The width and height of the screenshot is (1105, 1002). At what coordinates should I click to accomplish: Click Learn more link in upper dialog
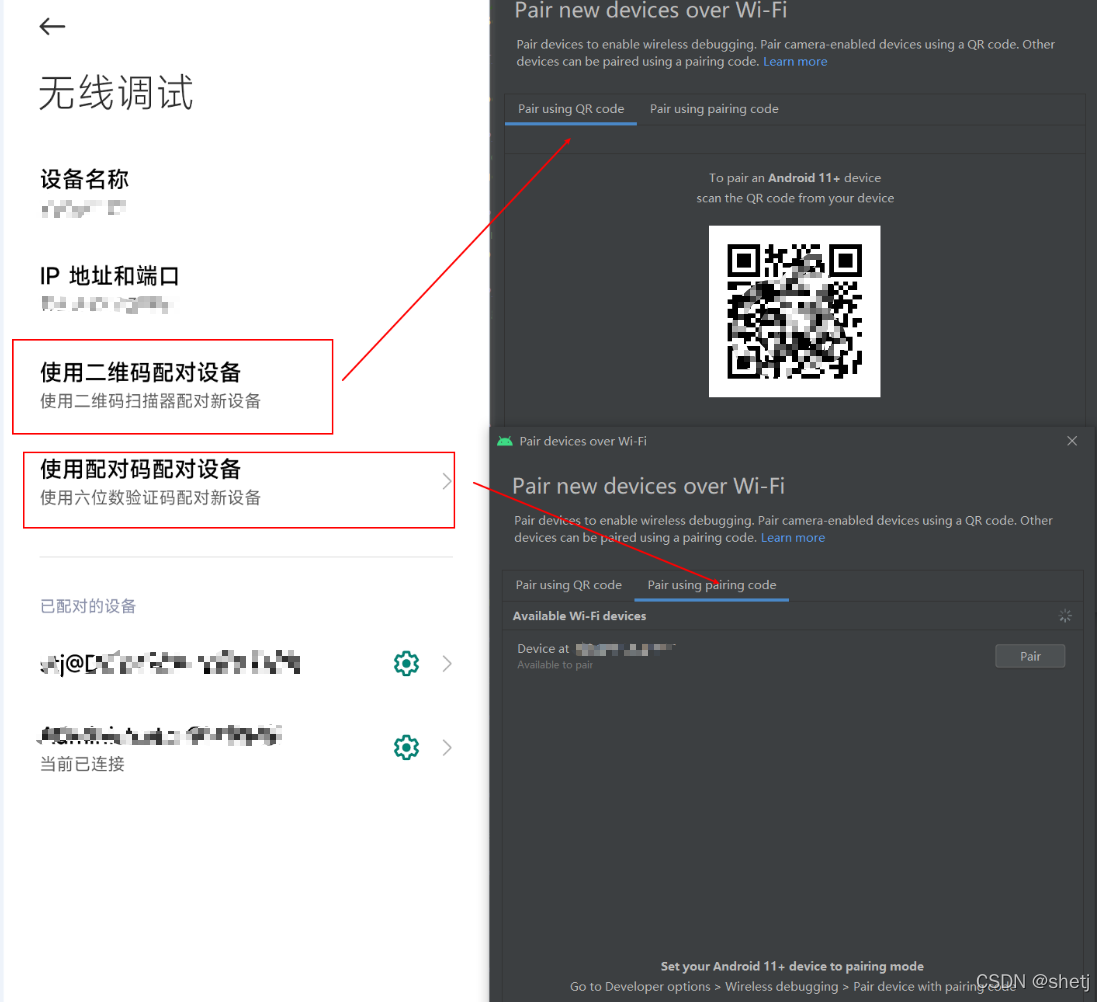(x=795, y=61)
